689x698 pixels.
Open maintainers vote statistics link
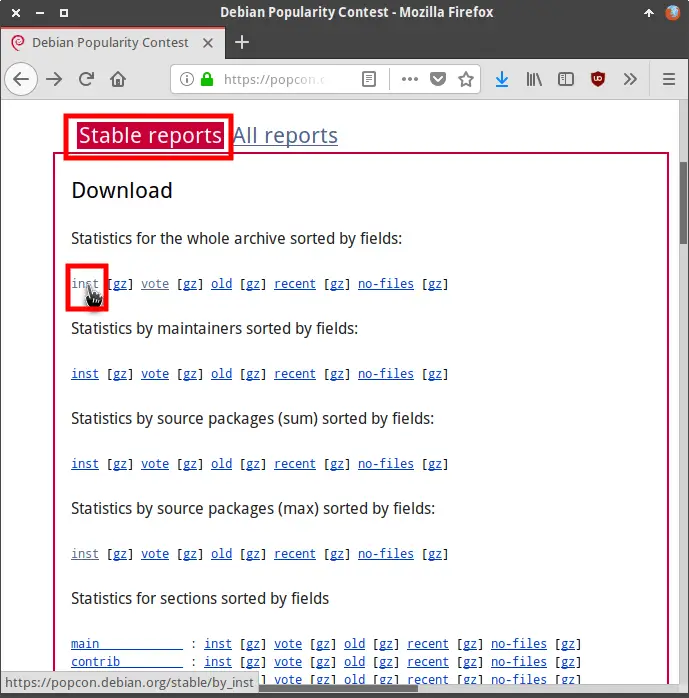coord(155,374)
